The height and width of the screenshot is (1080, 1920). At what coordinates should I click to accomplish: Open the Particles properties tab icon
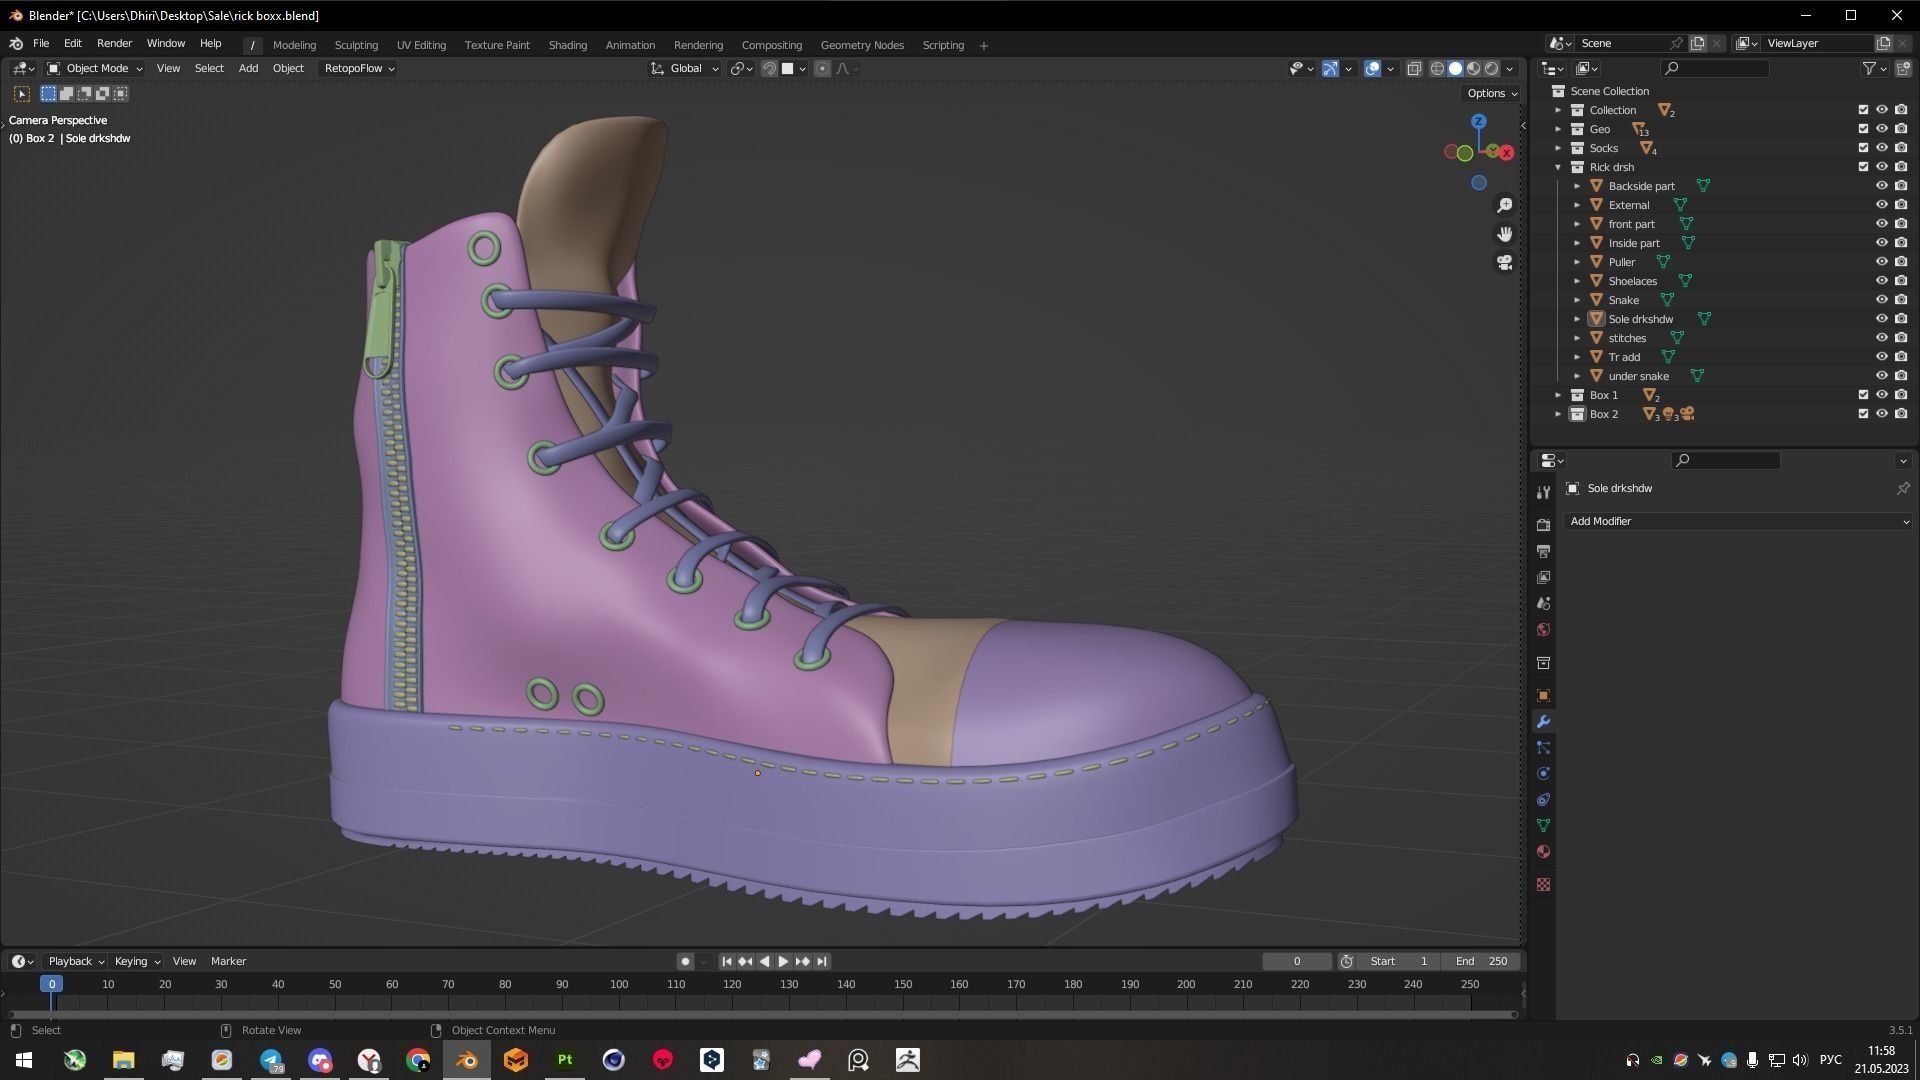pos(1543,748)
